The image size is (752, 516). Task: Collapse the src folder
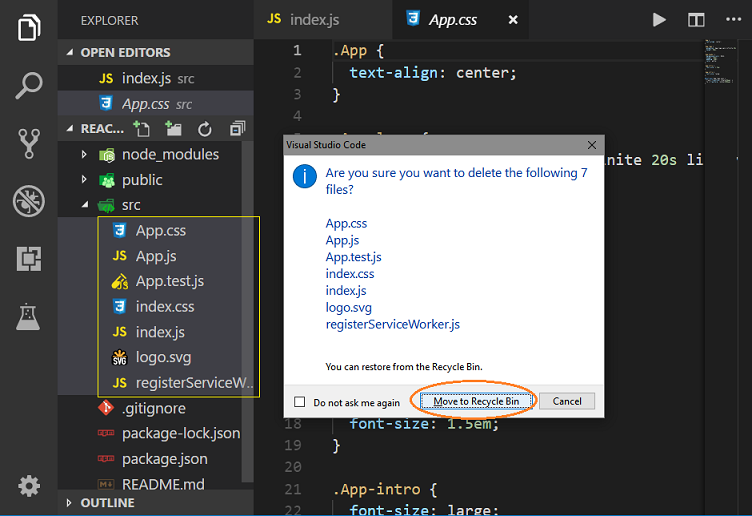tap(85, 205)
